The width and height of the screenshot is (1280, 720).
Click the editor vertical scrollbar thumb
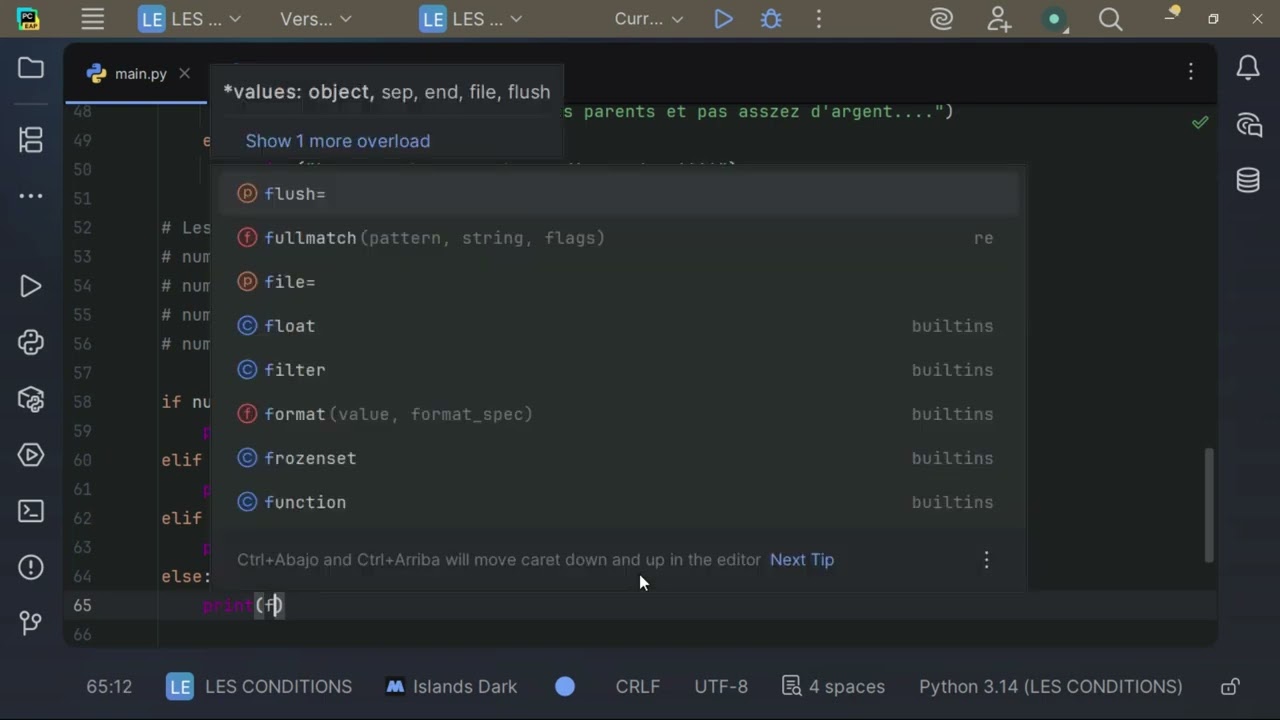[x=1209, y=505]
